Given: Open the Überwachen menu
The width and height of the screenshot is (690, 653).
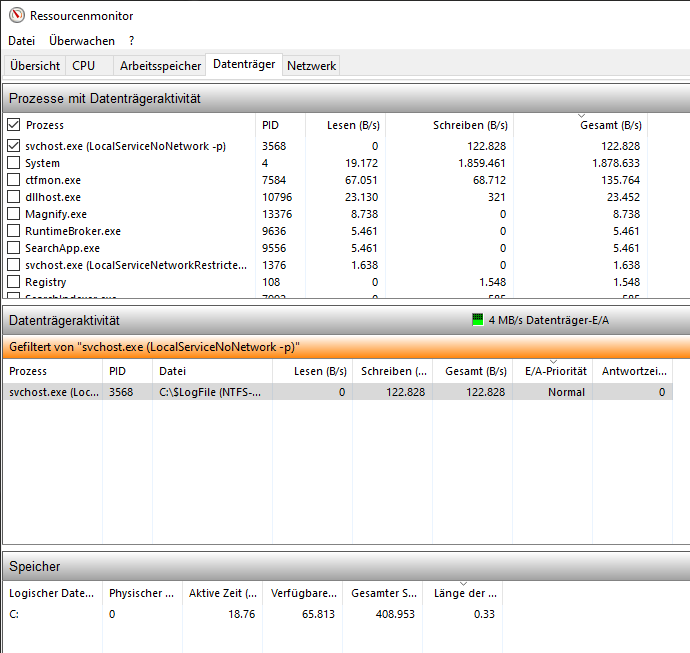Looking at the screenshot, I should 82,41.
